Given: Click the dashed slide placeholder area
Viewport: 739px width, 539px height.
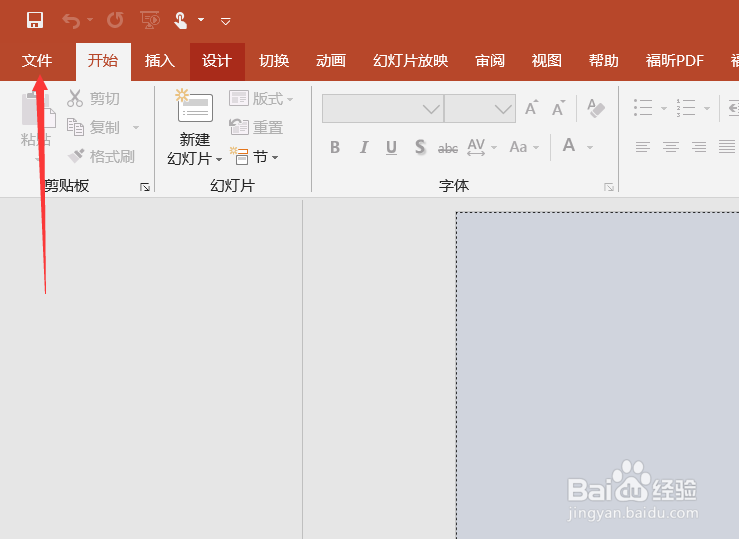Looking at the screenshot, I should 597,375.
